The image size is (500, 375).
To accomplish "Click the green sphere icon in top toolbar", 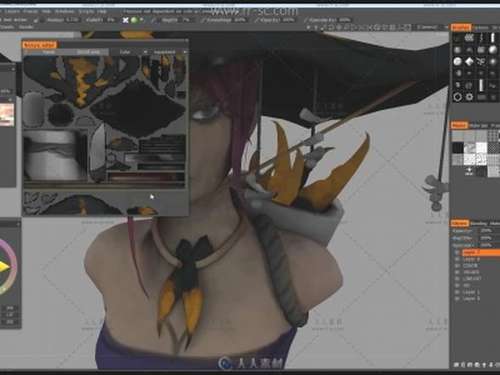I will [x=134, y=20].
